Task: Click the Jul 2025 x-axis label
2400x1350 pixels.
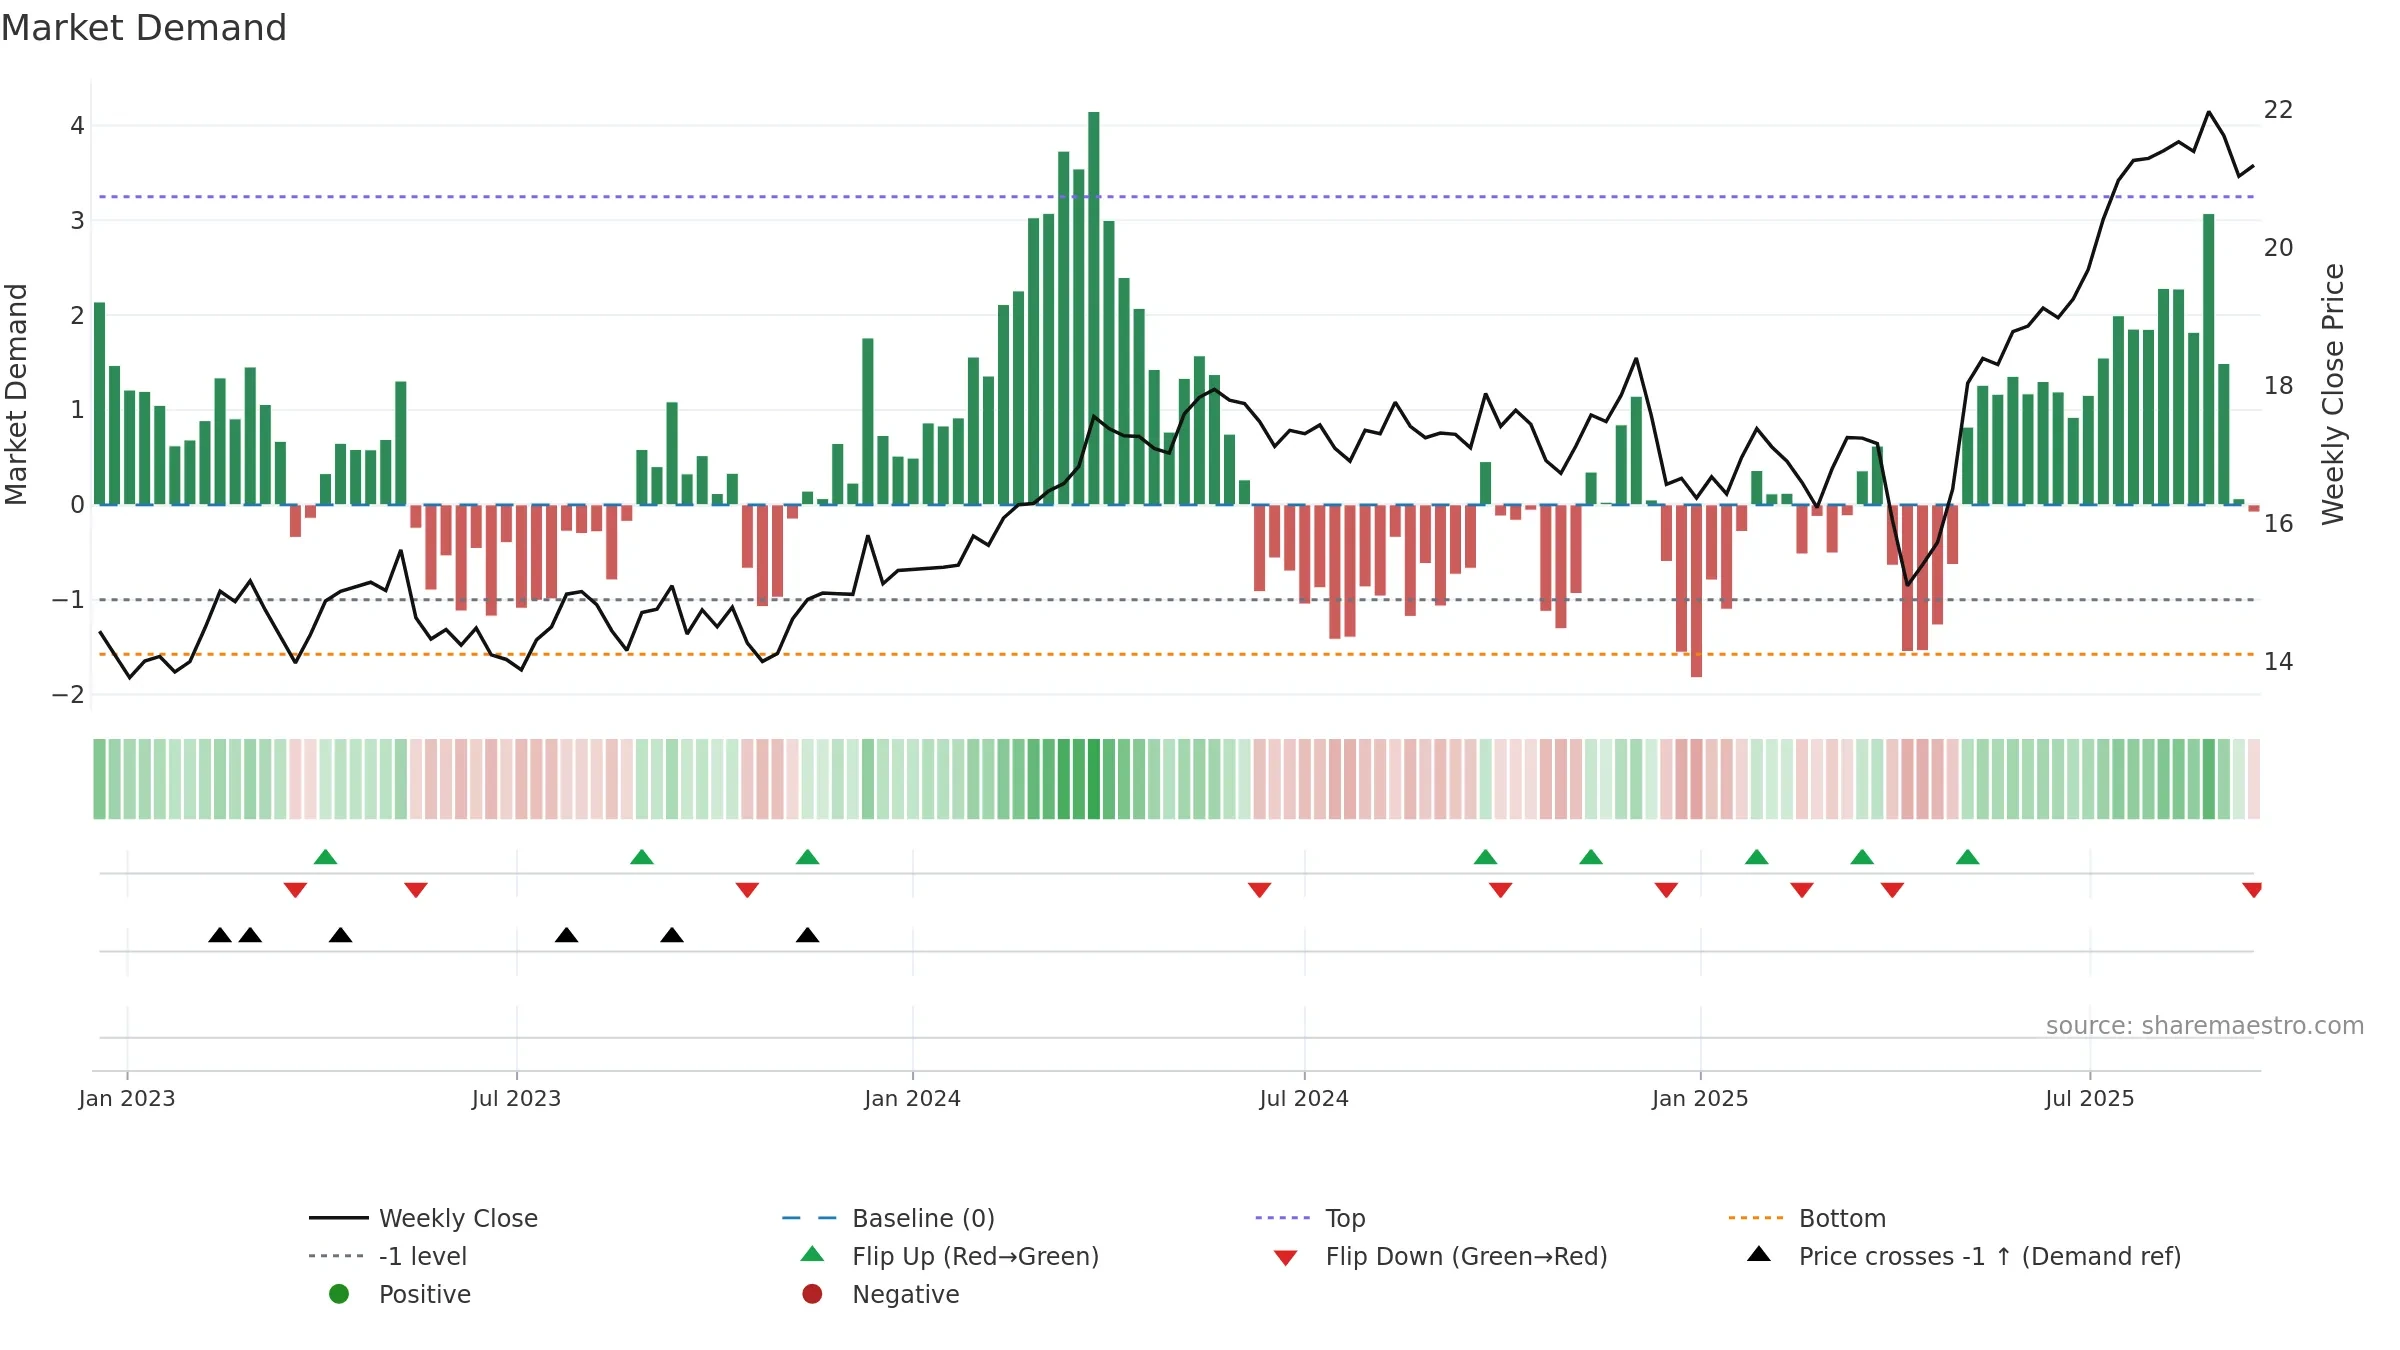Action: point(2089,1099)
